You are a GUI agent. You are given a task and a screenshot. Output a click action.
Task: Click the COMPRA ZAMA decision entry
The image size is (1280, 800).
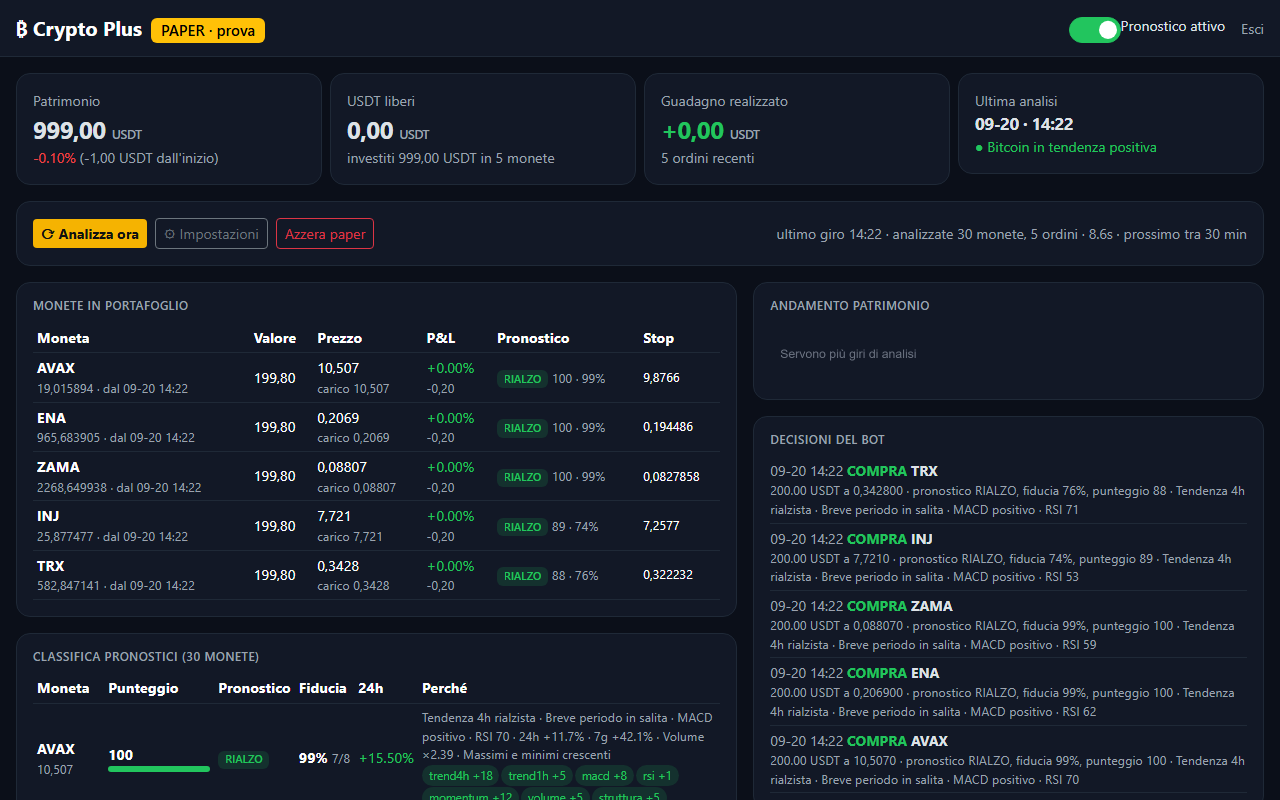coord(1008,625)
